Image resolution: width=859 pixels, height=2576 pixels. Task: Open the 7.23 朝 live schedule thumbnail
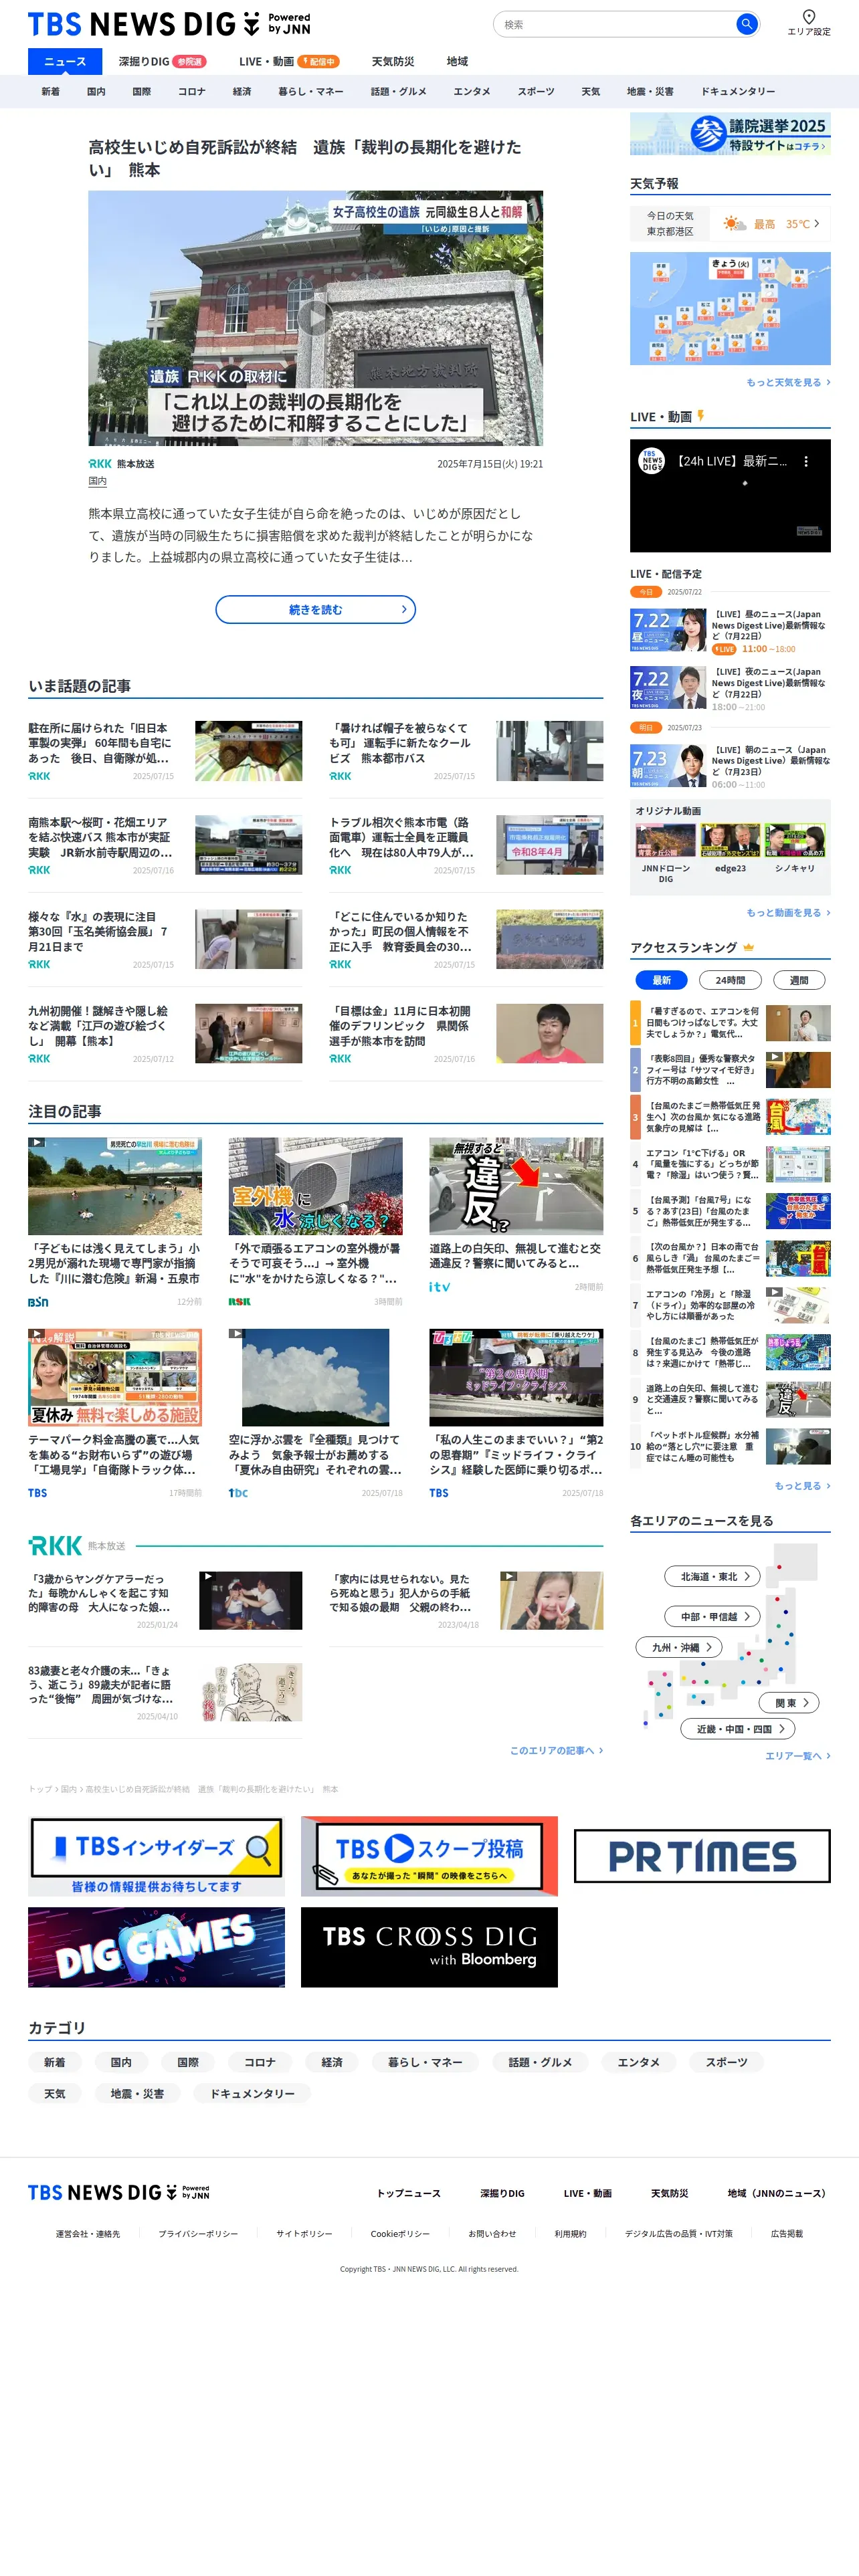pos(668,766)
